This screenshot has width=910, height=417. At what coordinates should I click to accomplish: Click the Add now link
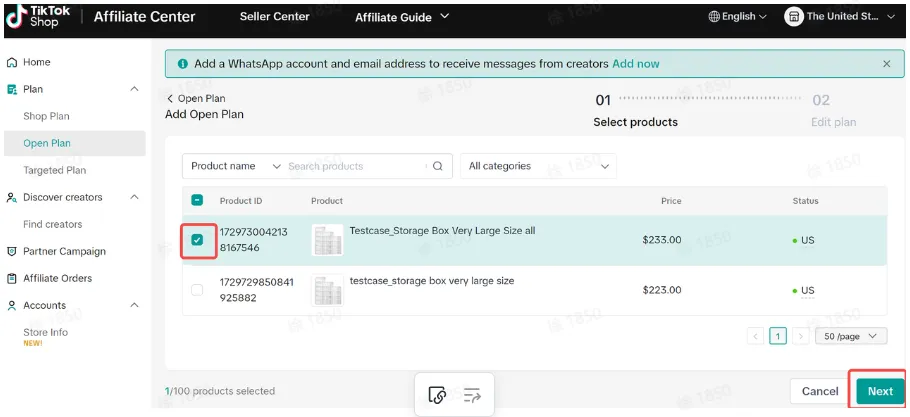636,64
